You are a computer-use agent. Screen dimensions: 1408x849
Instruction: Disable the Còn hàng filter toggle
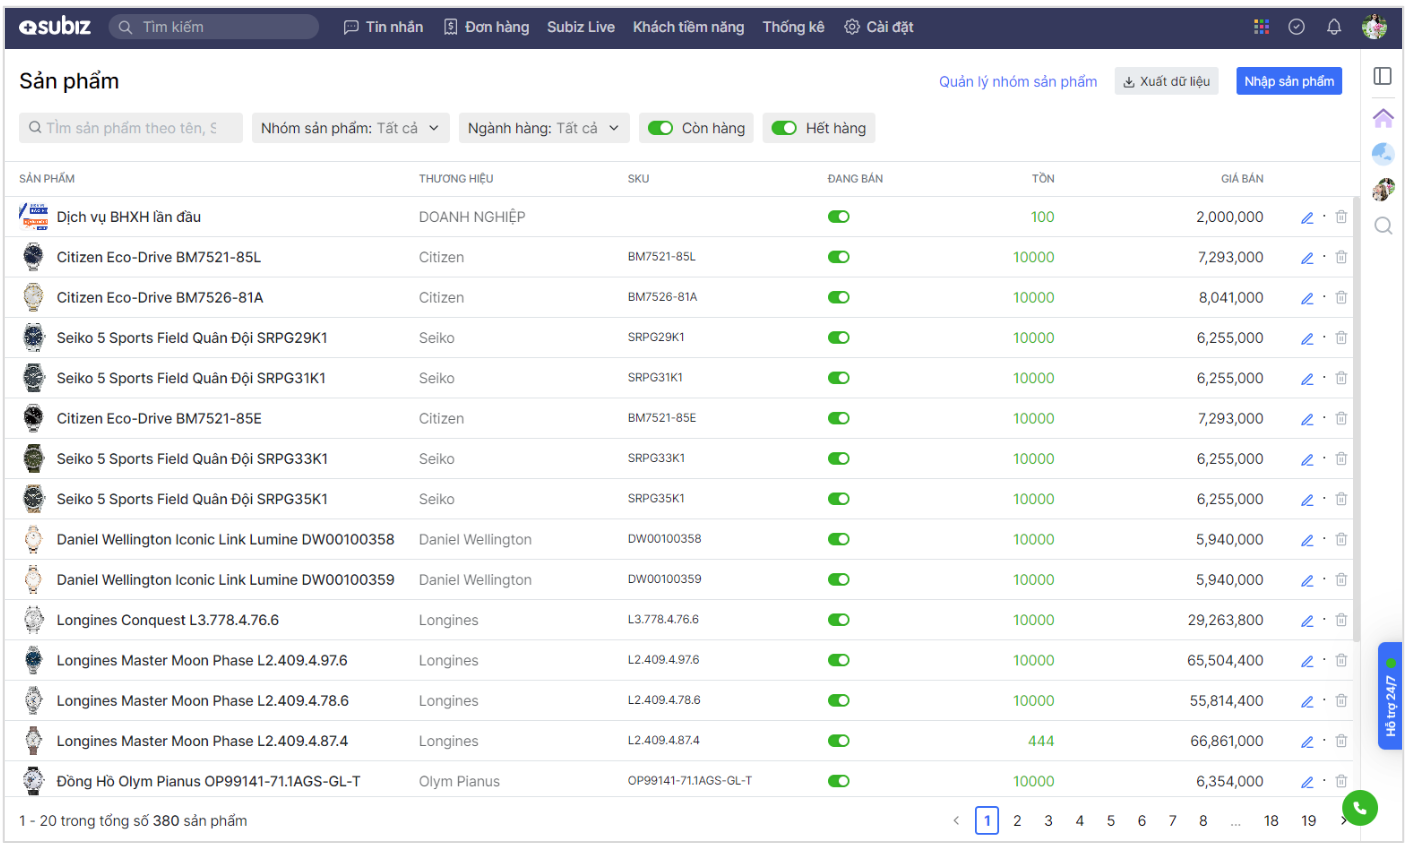click(660, 128)
